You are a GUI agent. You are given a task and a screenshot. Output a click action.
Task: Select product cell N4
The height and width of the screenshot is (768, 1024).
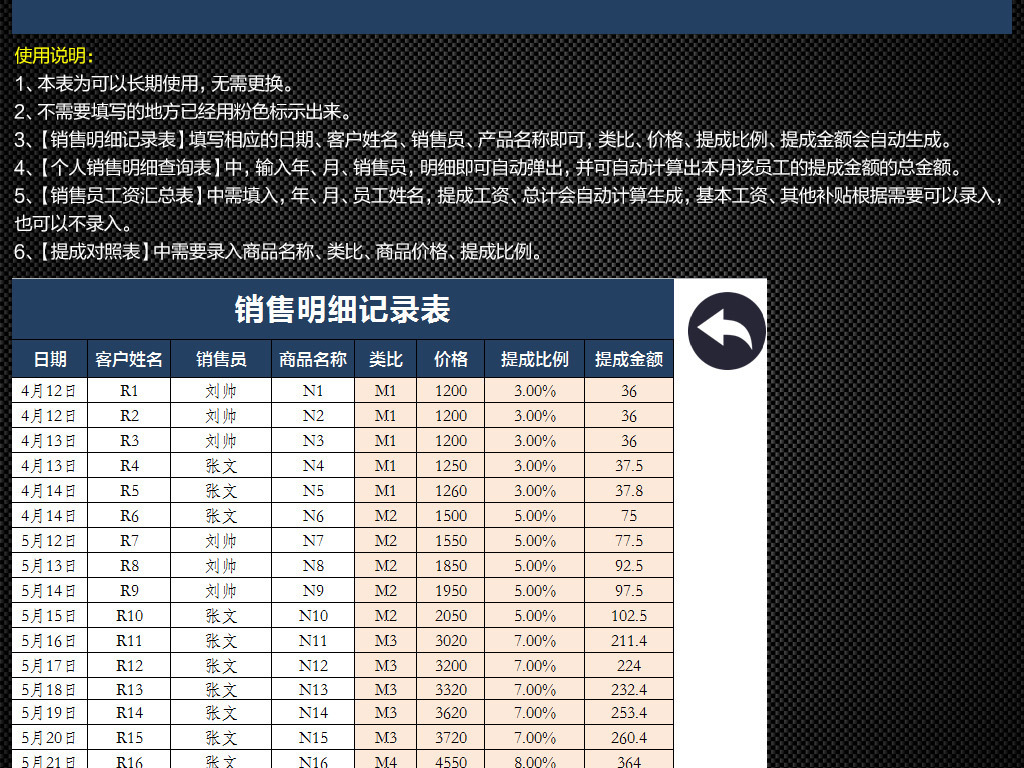313,466
